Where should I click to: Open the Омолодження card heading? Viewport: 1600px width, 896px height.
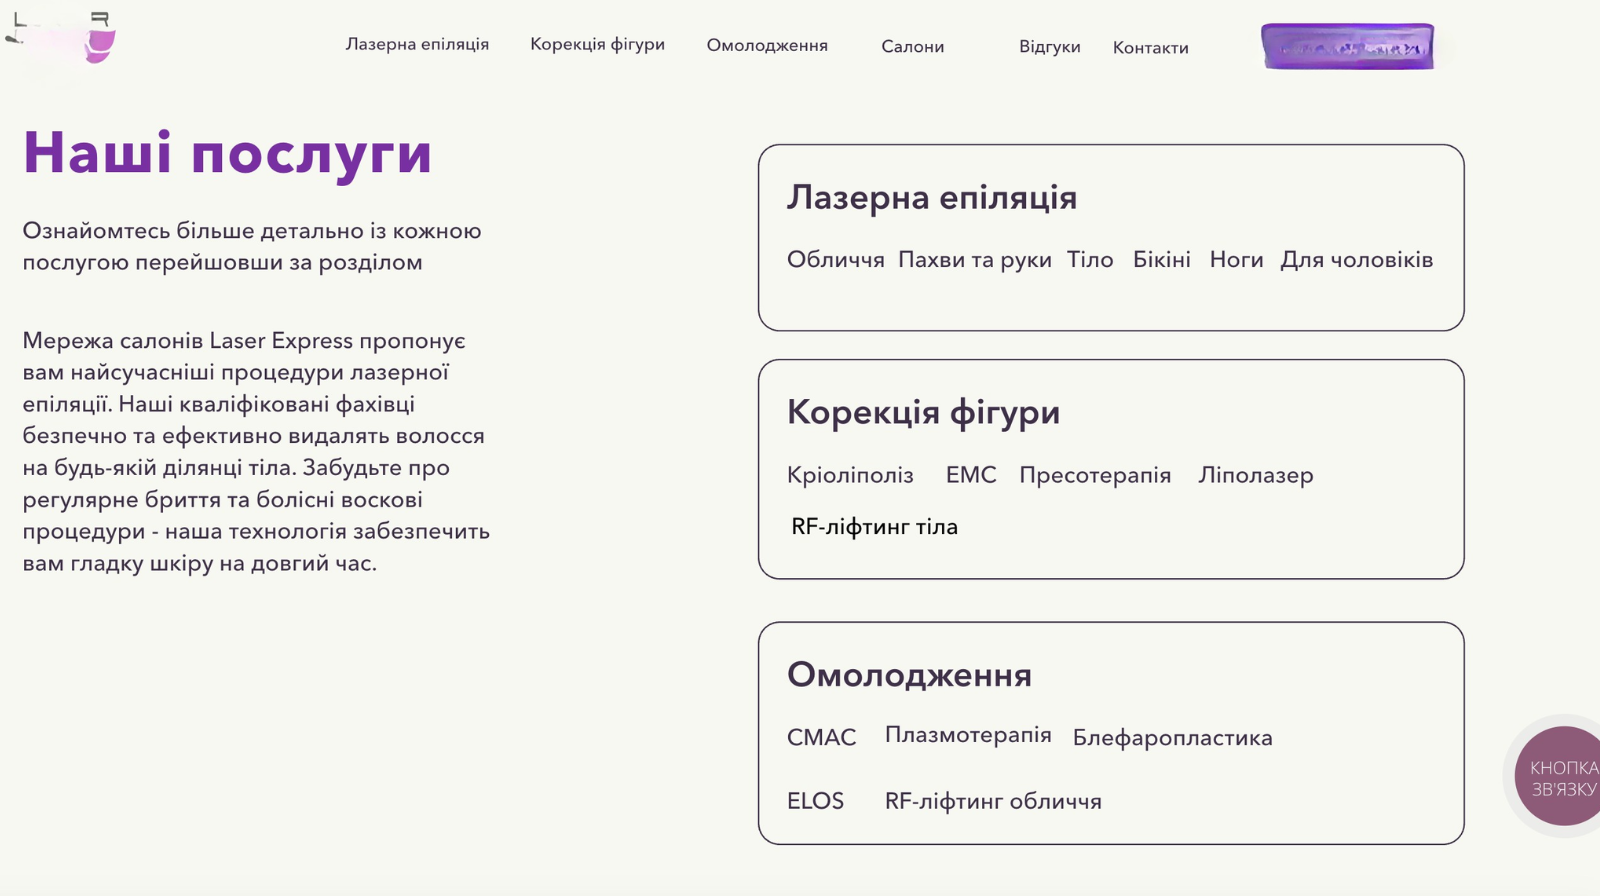click(909, 675)
